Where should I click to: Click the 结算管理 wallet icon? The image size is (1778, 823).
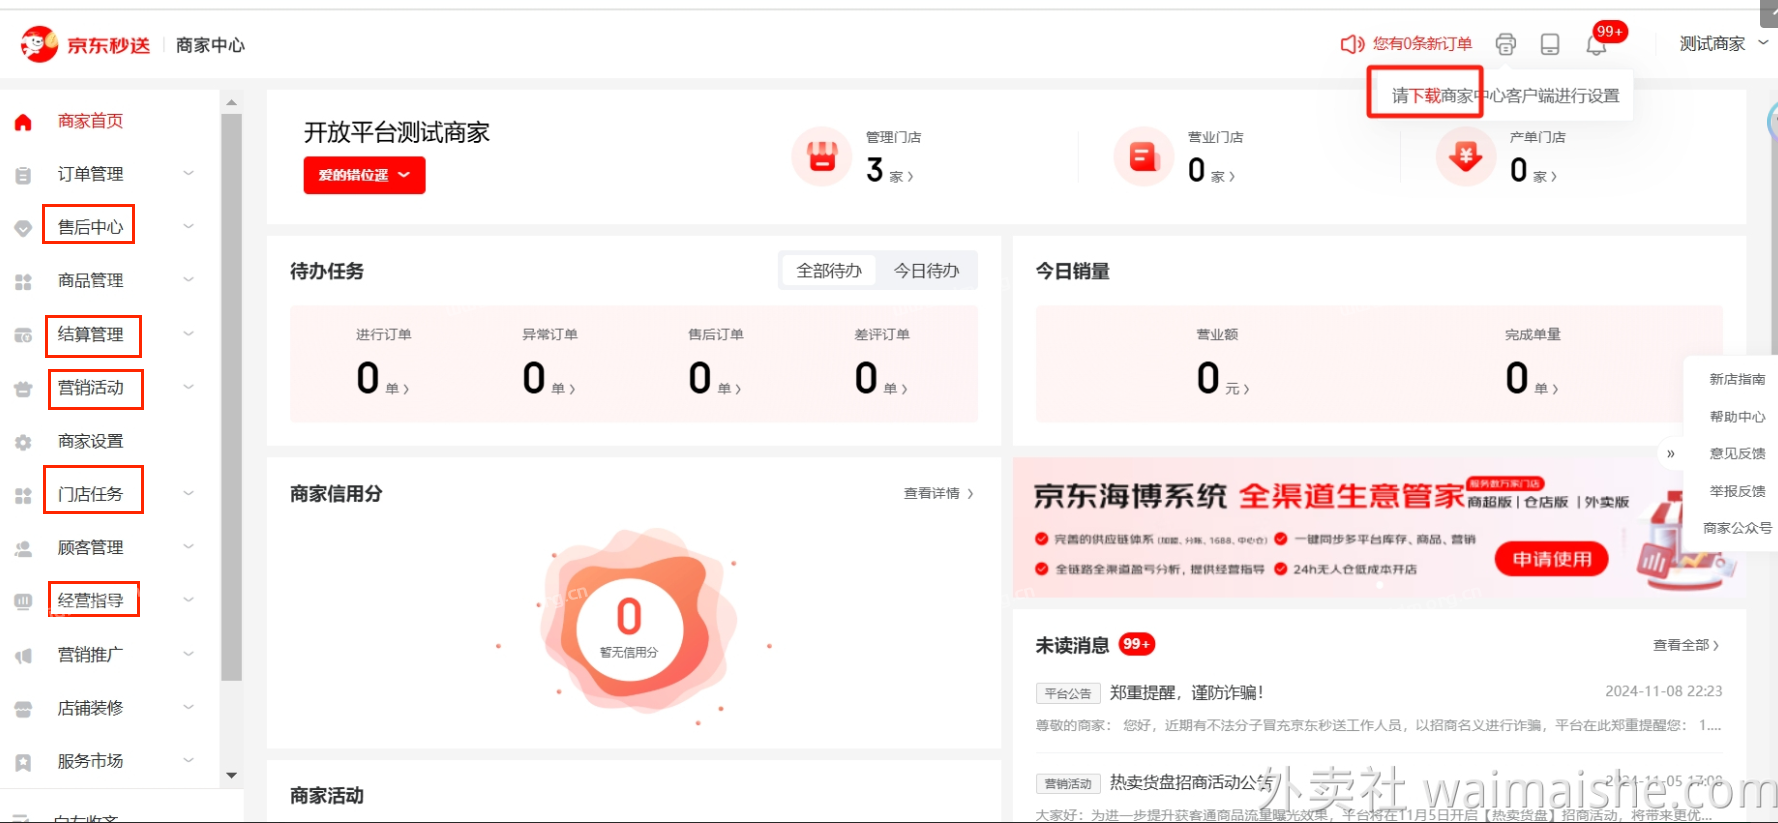tap(23, 335)
